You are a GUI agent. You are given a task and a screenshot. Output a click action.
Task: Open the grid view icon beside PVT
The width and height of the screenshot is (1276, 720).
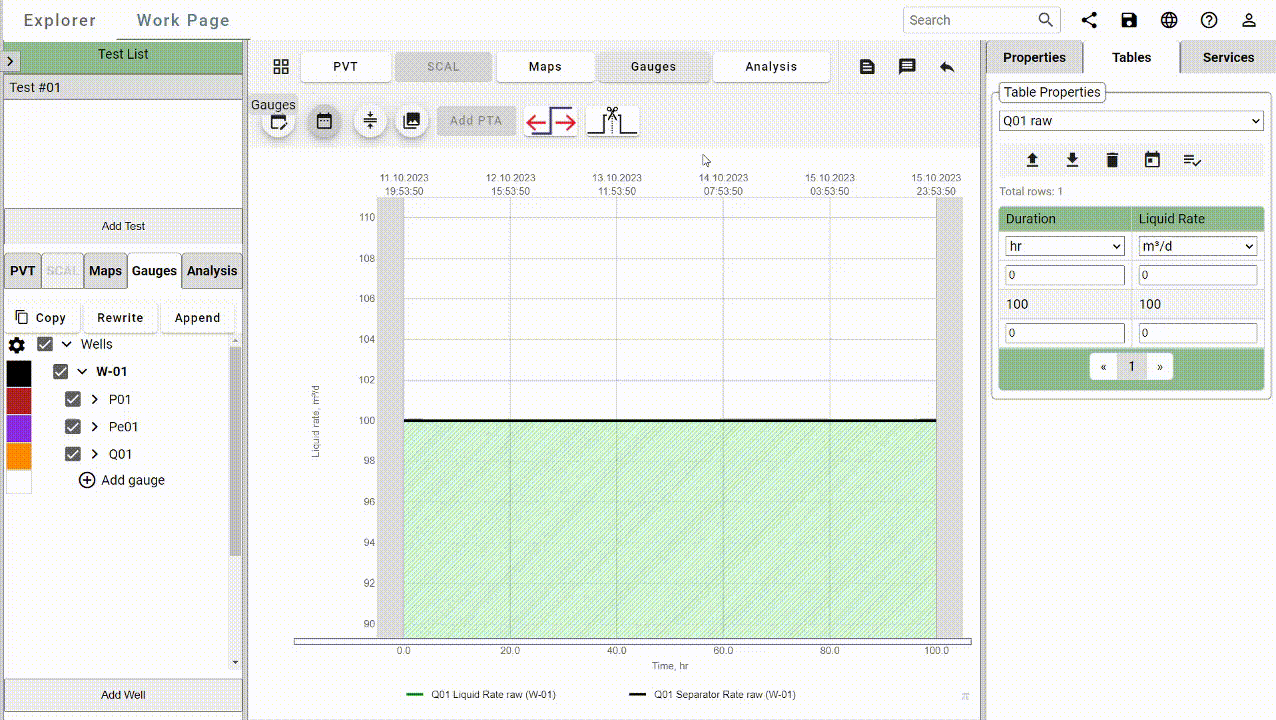[x=281, y=67]
